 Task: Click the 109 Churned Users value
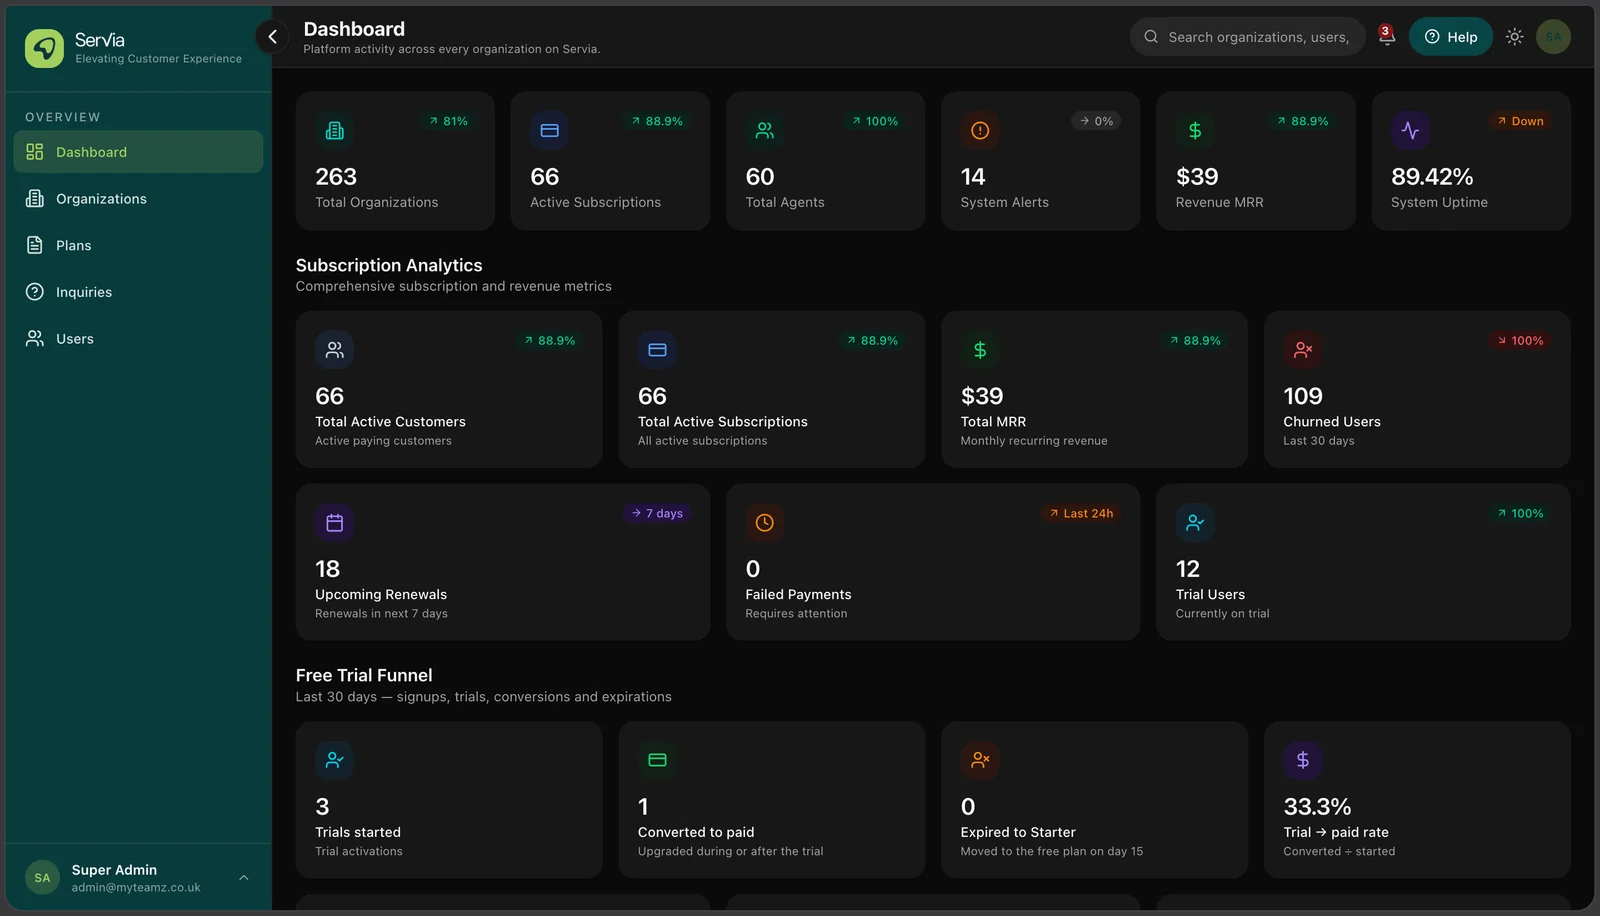click(x=1303, y=396)
